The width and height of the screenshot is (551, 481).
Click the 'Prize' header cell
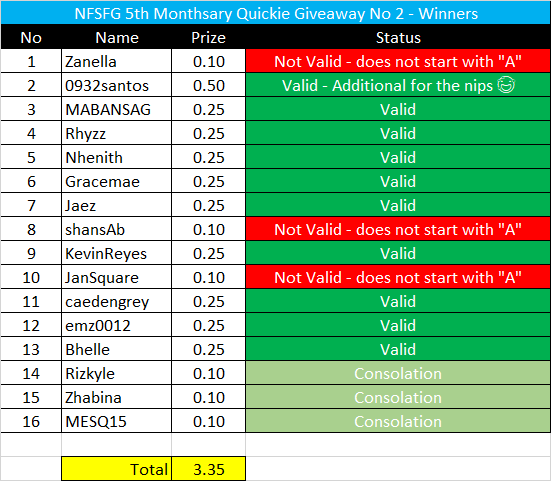(208, 37)
